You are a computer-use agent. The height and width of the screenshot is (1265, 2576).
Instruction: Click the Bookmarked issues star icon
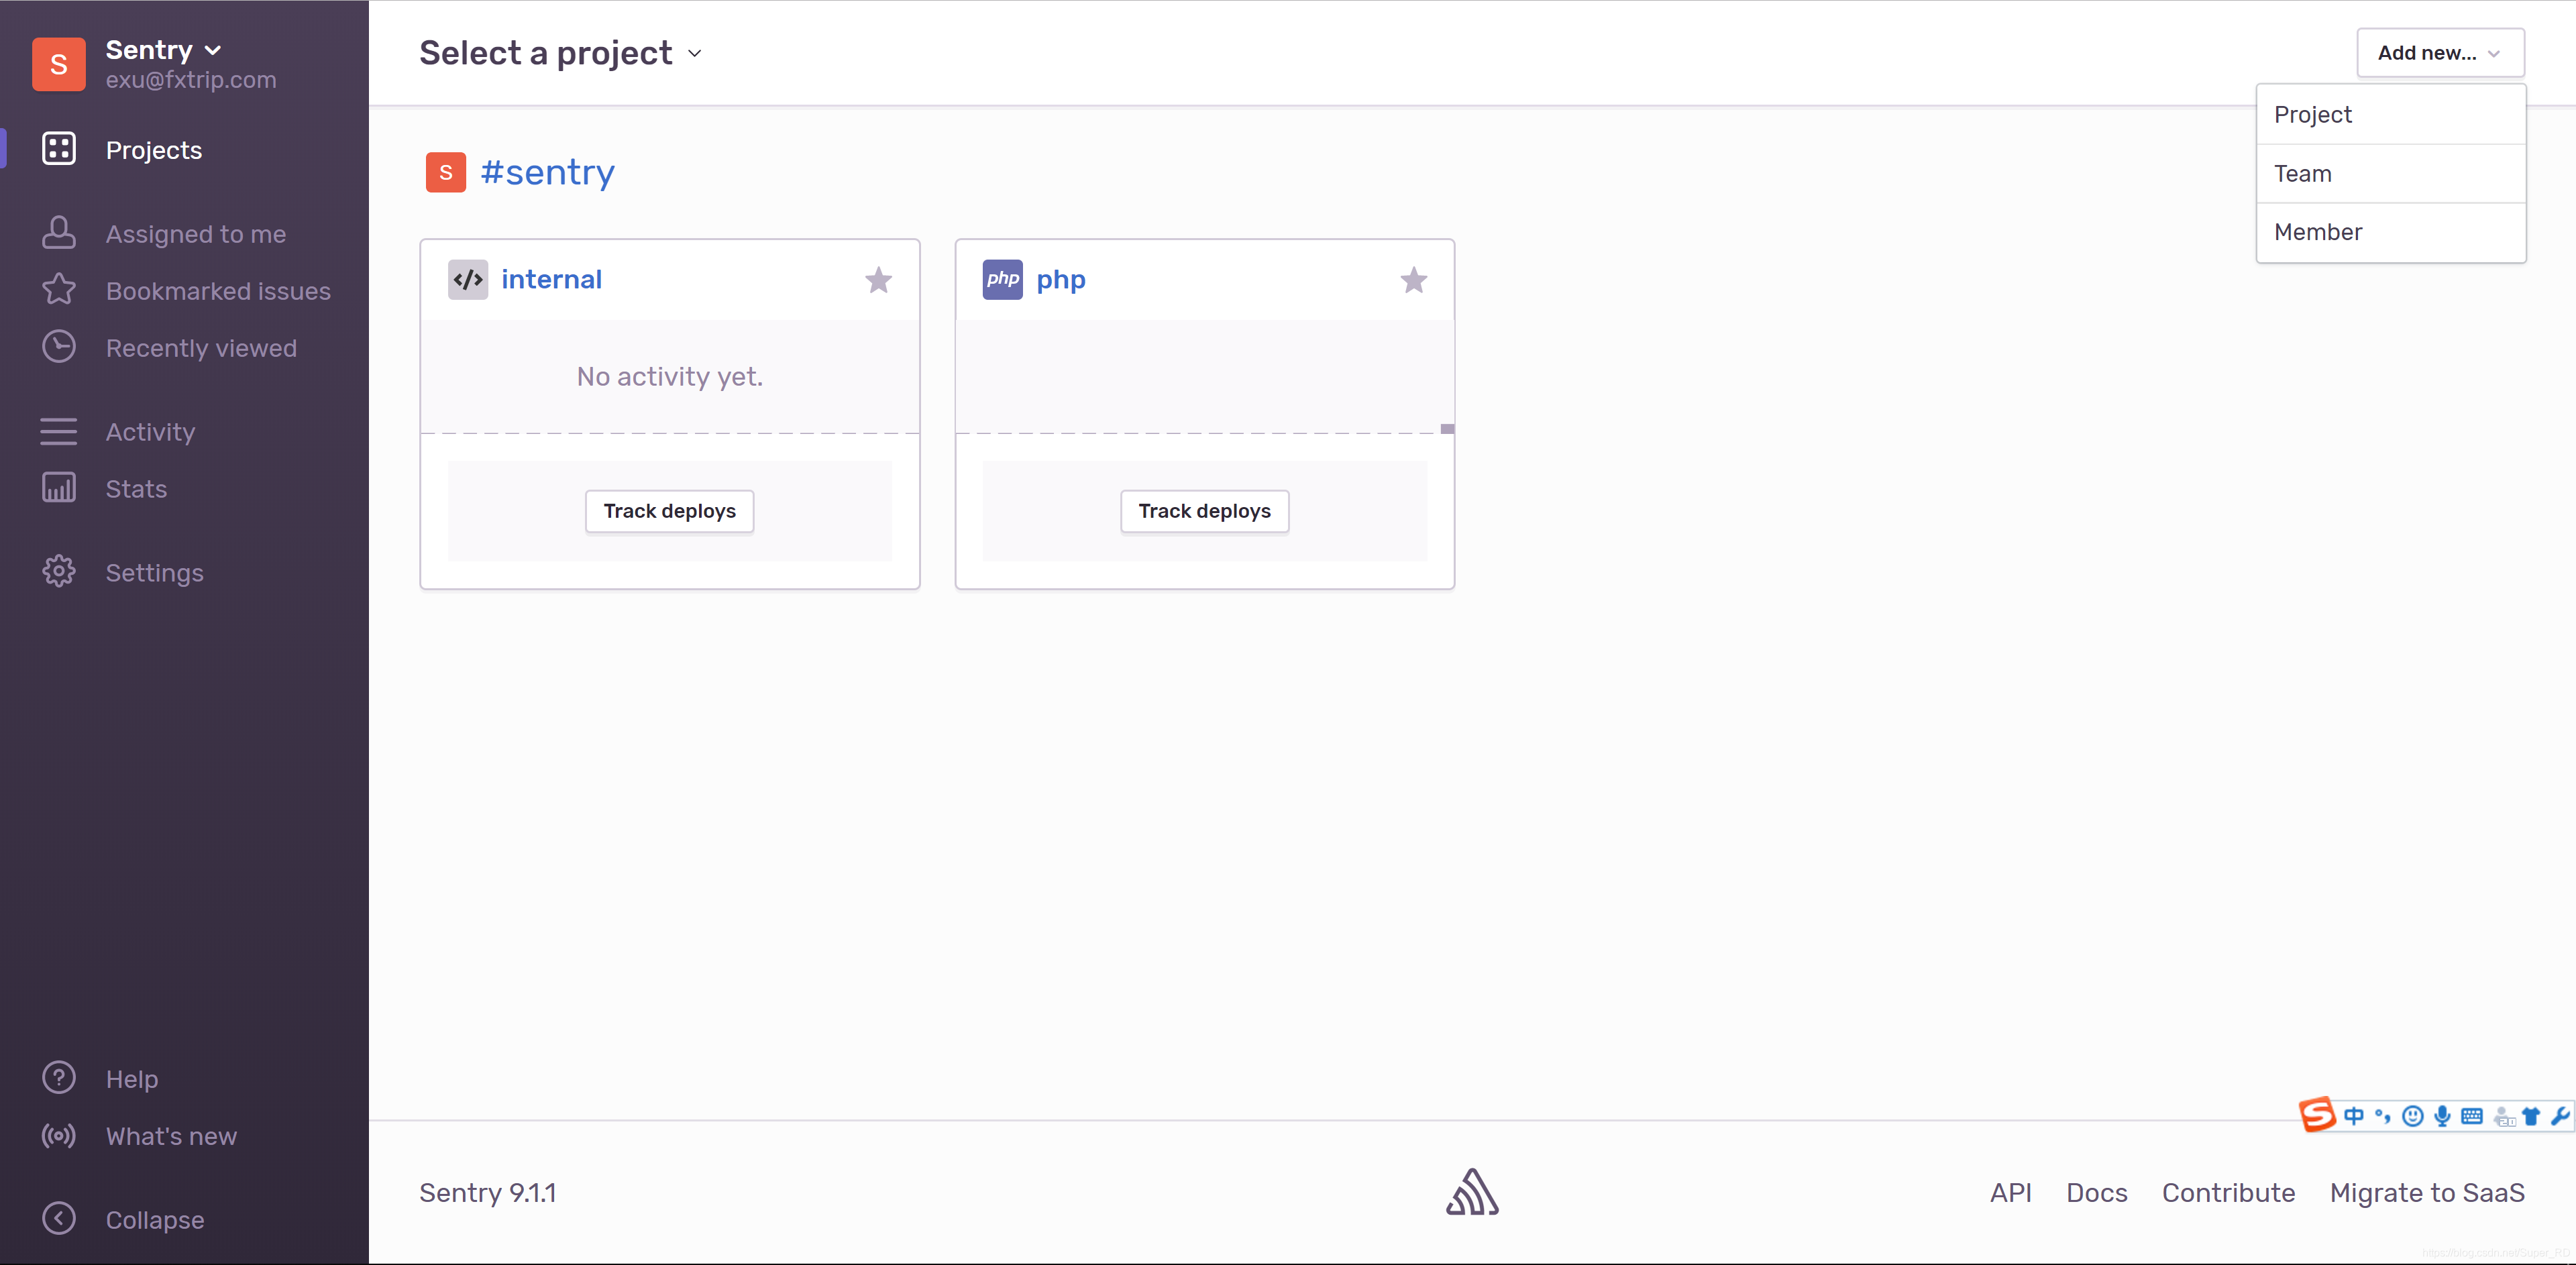coord(59,290)
